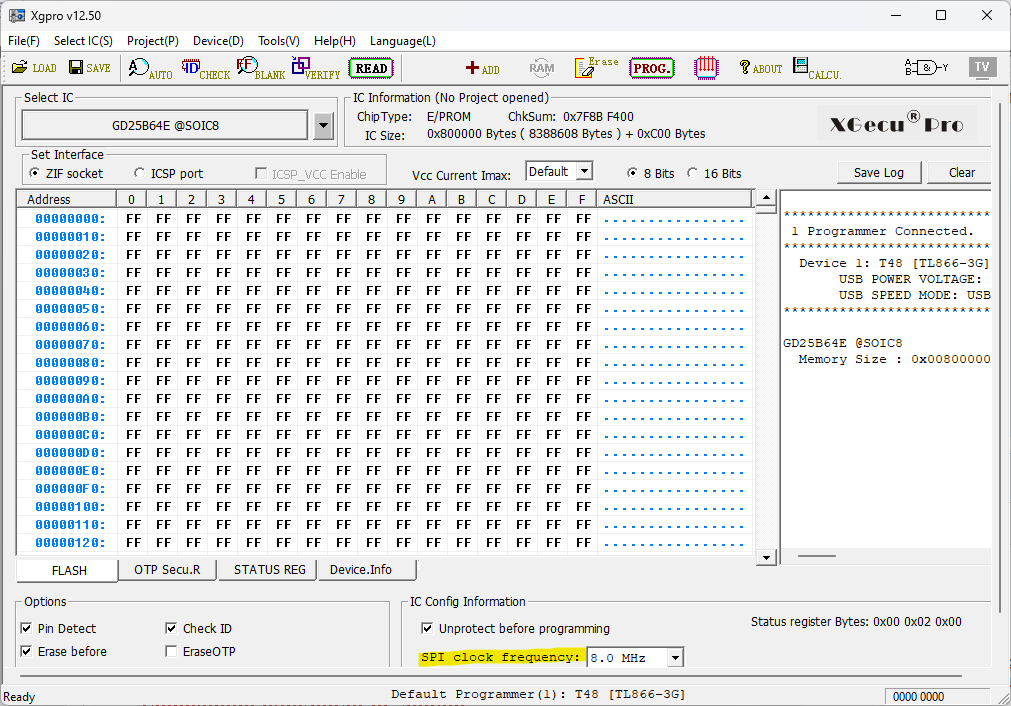1011x706 pixels.
Task: Click ChkSum value 0x7F8B F400
Action: [x=598, y=117]
